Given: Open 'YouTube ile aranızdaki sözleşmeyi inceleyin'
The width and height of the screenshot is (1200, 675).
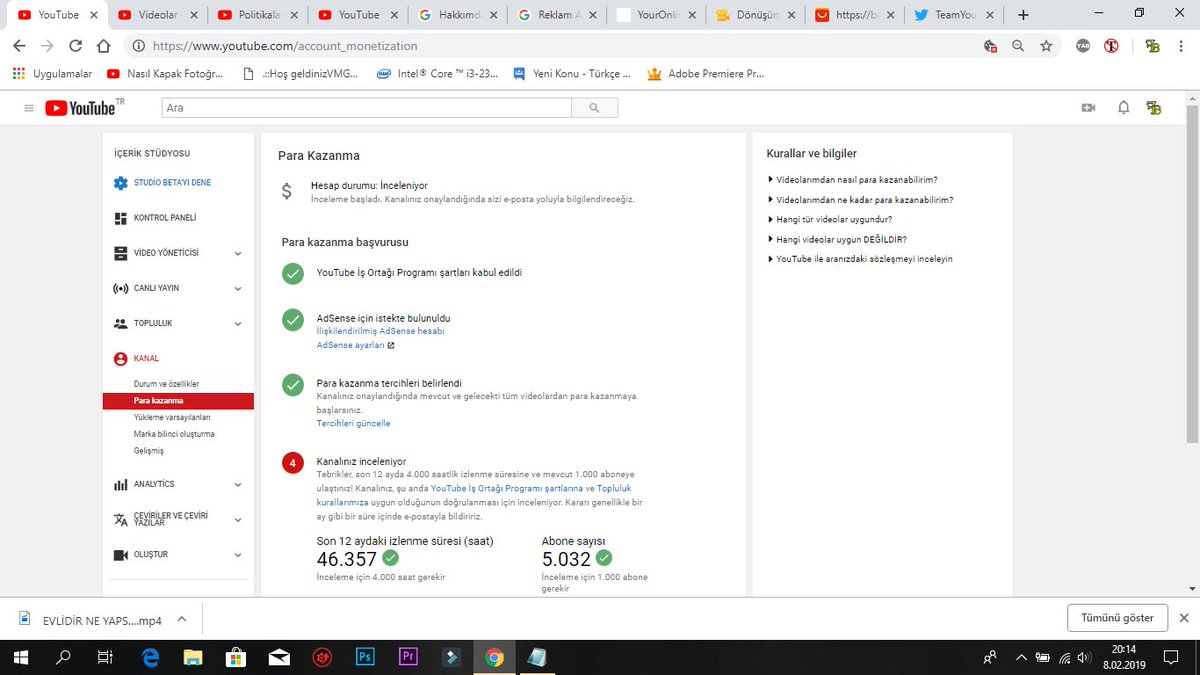Looking at the screenshot, I should (x=860, y=259).
